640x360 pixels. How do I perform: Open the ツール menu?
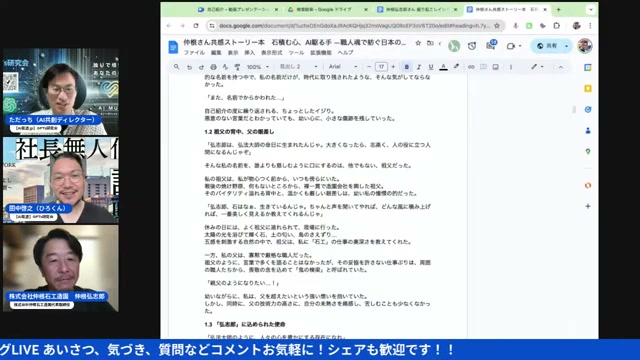tap(296, 53)
